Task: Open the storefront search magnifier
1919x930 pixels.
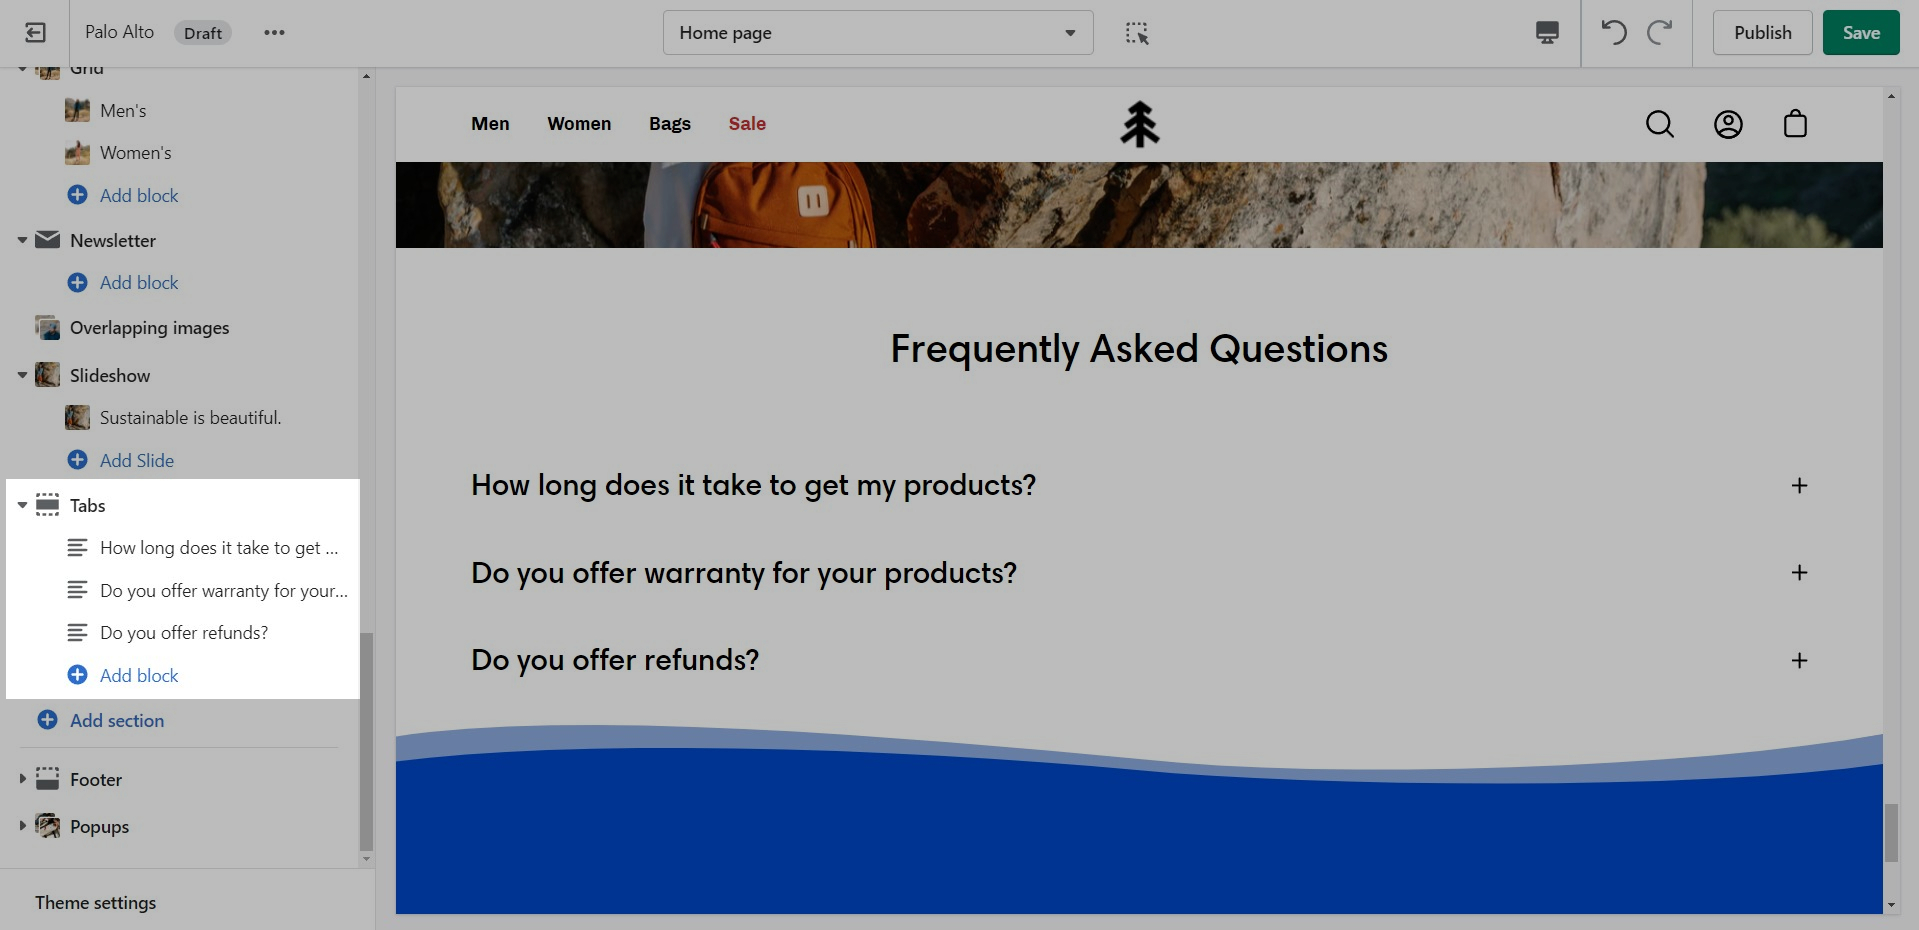Action: pos(1660,124)
